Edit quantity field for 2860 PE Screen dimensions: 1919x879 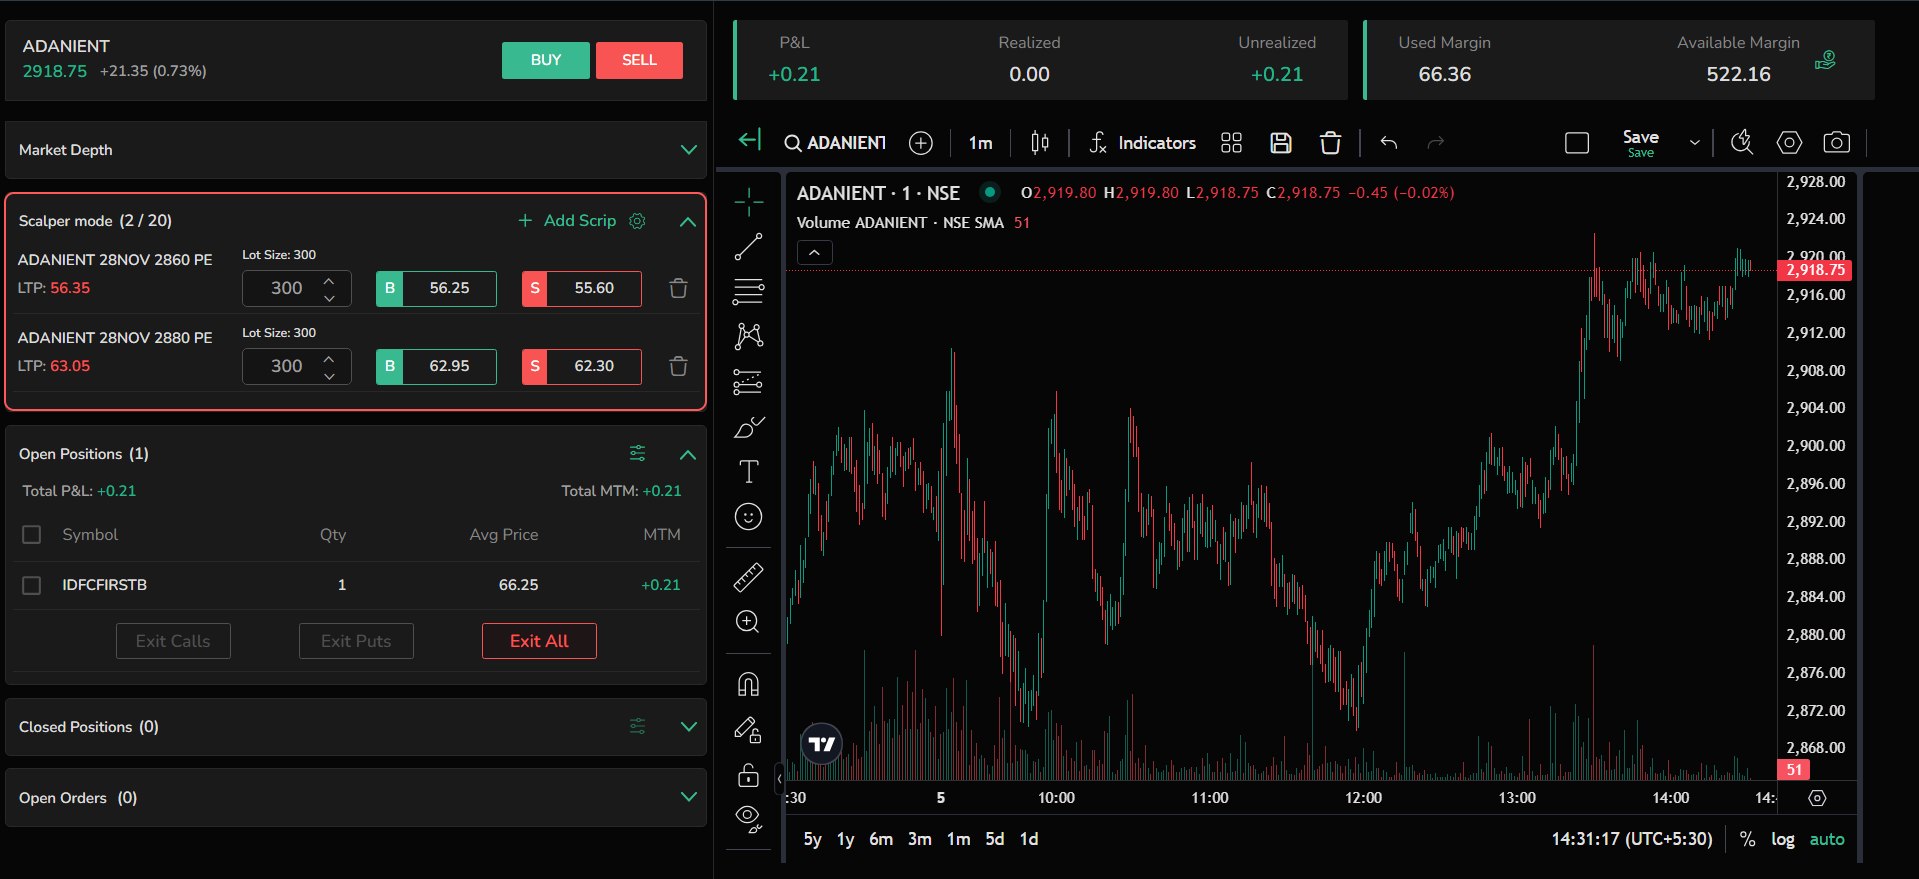click(x=287, y=288)
